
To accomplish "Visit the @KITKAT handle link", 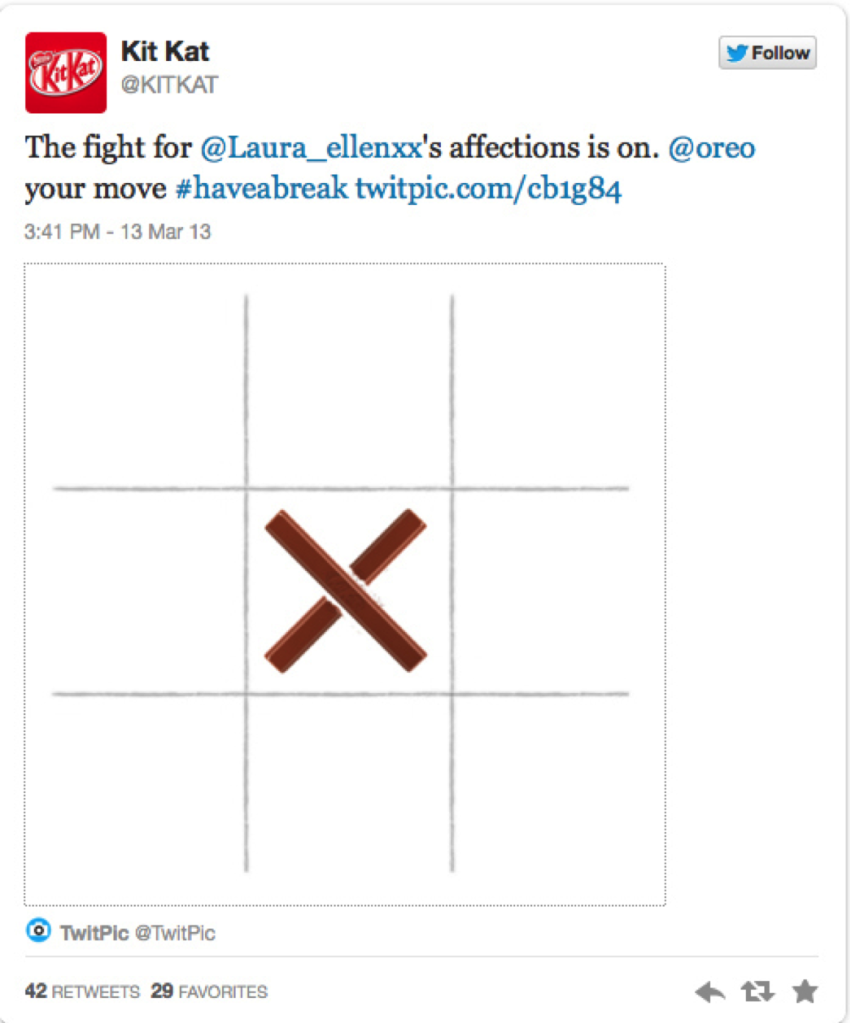I will [x=169, y=85].
